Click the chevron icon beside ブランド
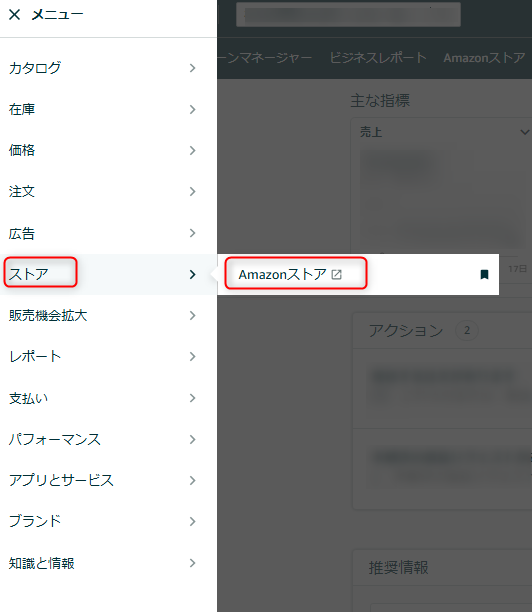 tap(192, 521)
